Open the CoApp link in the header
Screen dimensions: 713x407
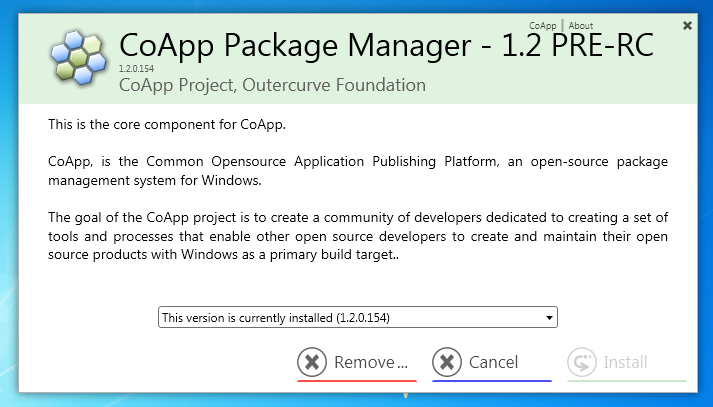[542, 25]
